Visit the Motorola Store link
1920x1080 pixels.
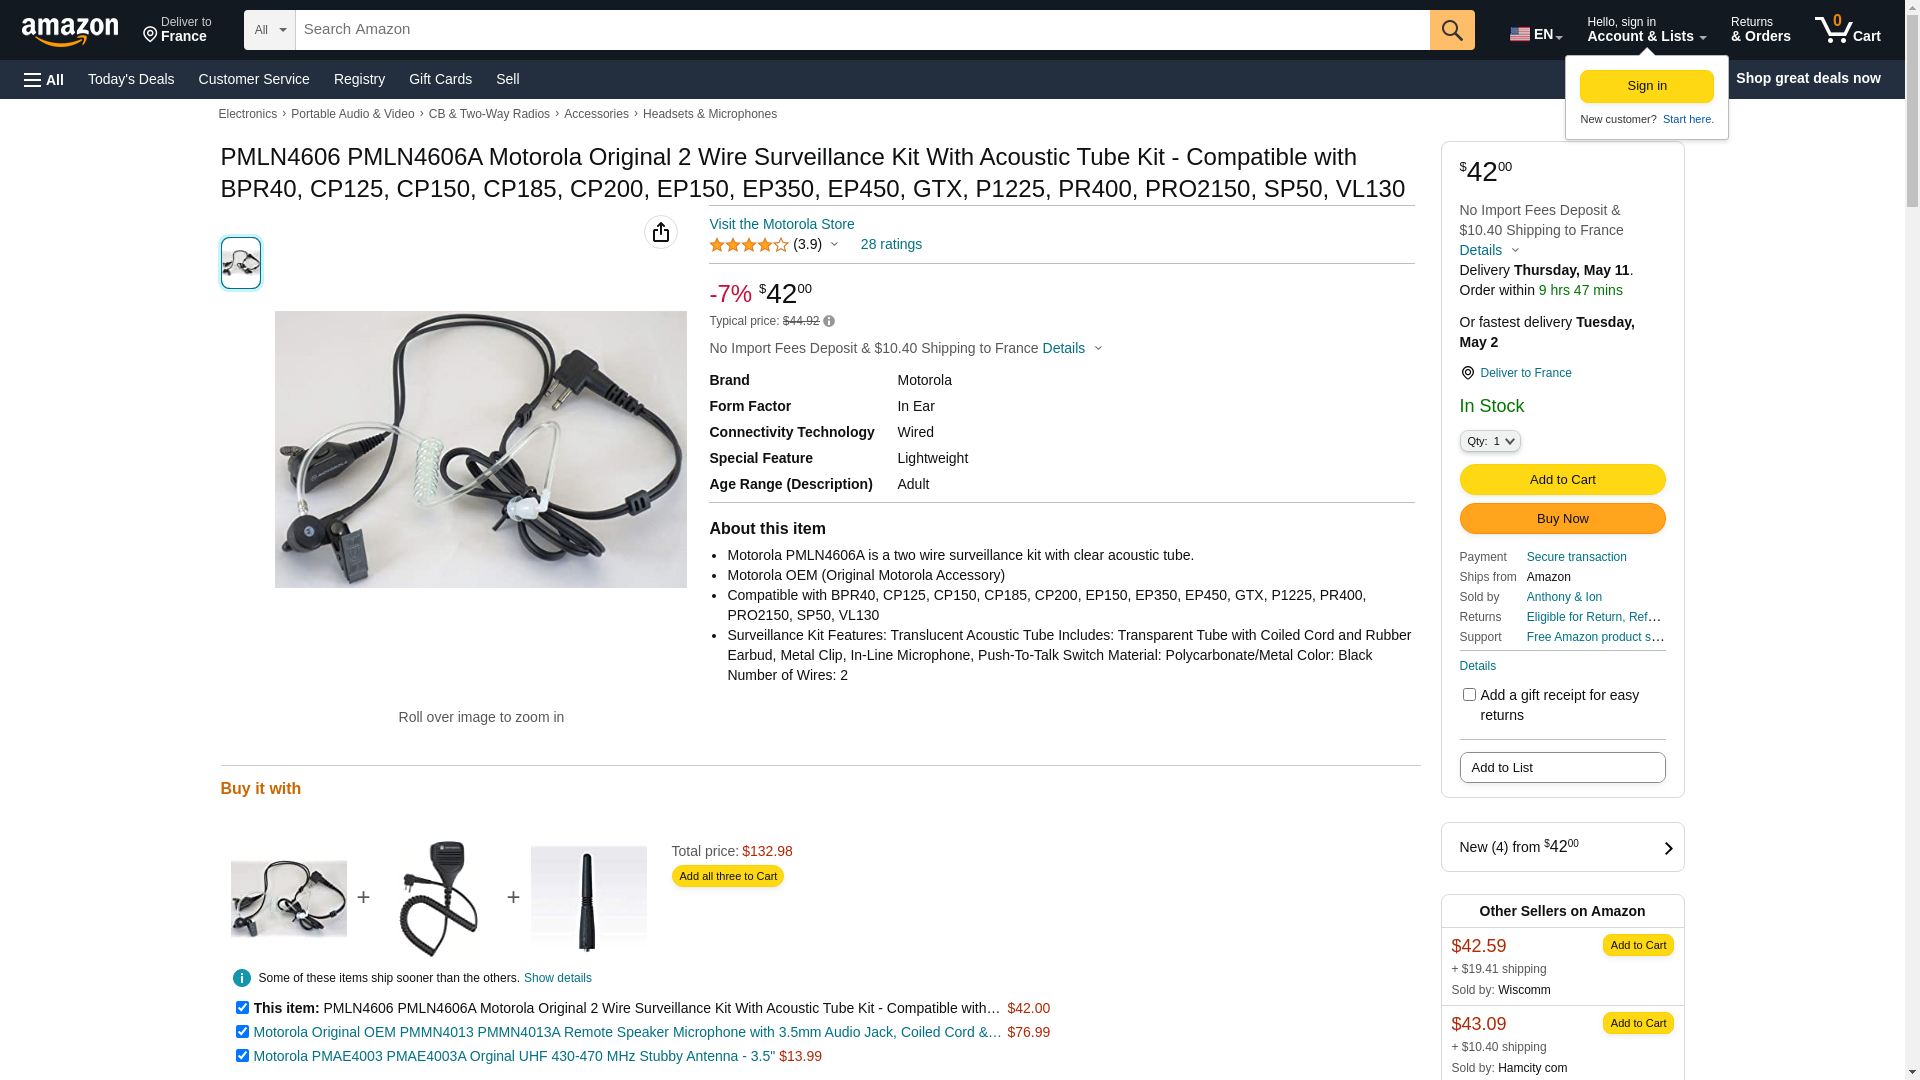coord(782,224)
